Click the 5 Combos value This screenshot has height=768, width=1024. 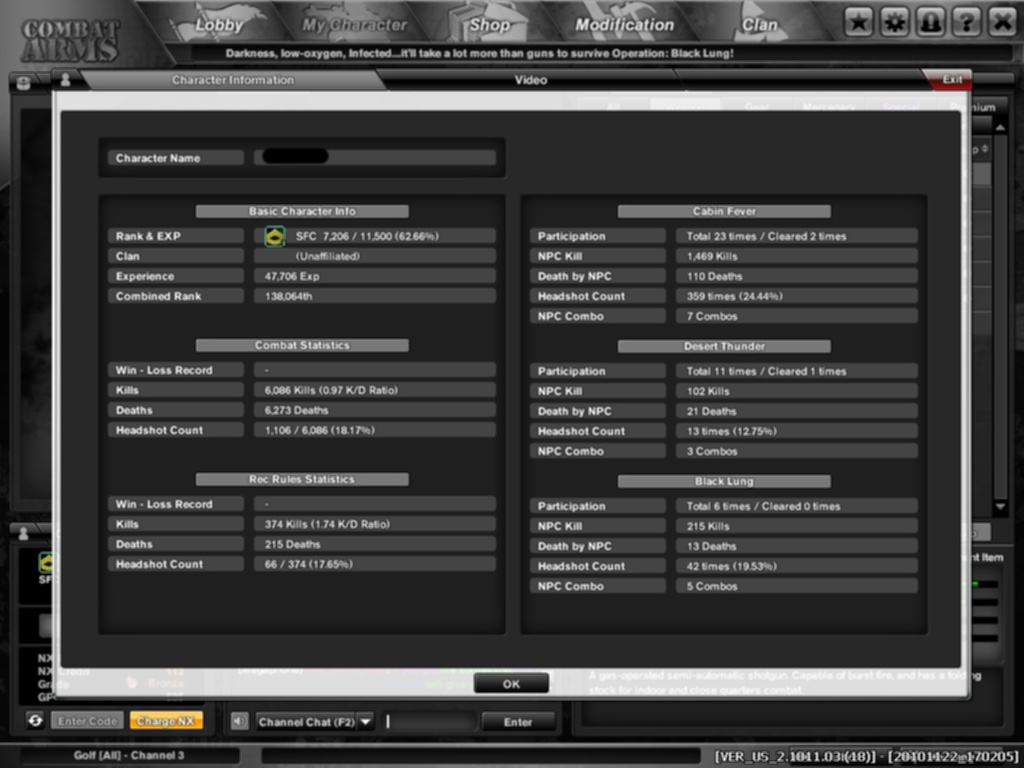click(x=712, y=586)
